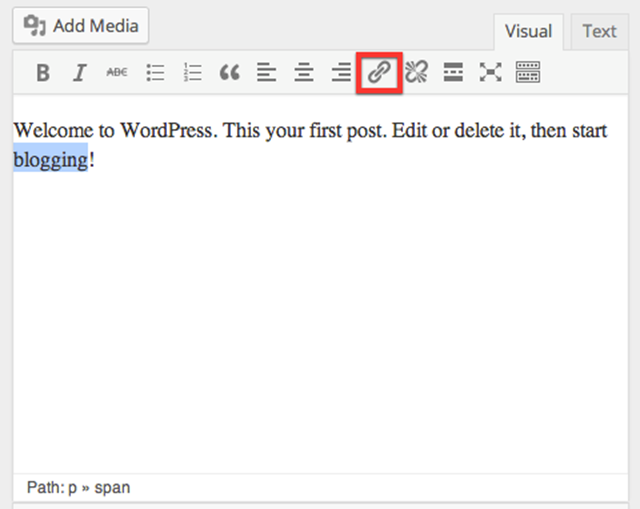
Task: Toggle italic formatting
Action: (x=80, y=73)
